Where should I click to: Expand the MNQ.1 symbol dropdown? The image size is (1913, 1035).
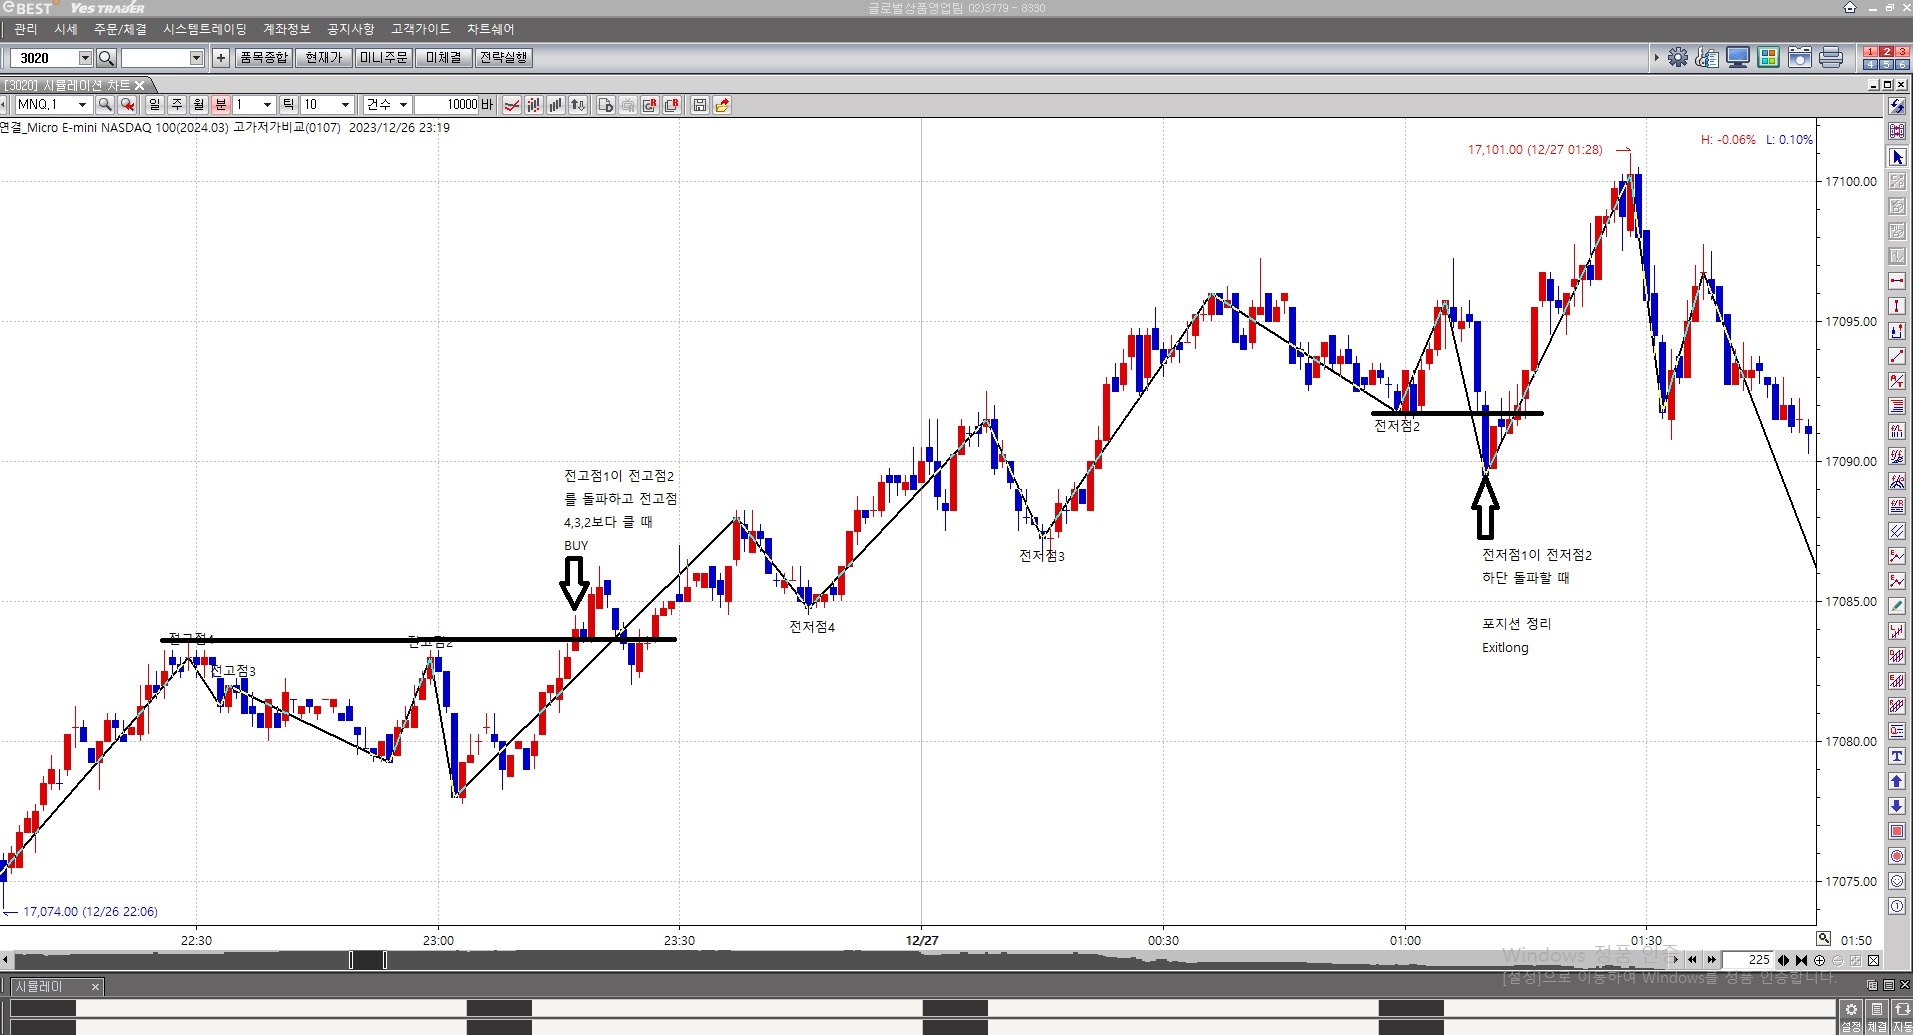click(82, 105)
